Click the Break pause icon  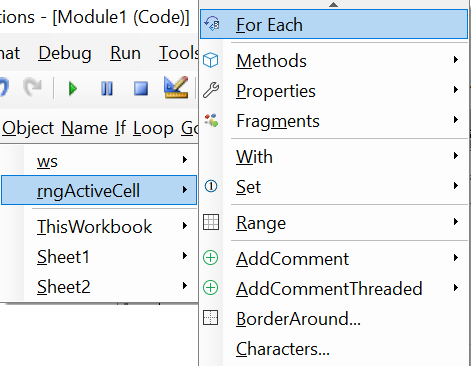107,89
